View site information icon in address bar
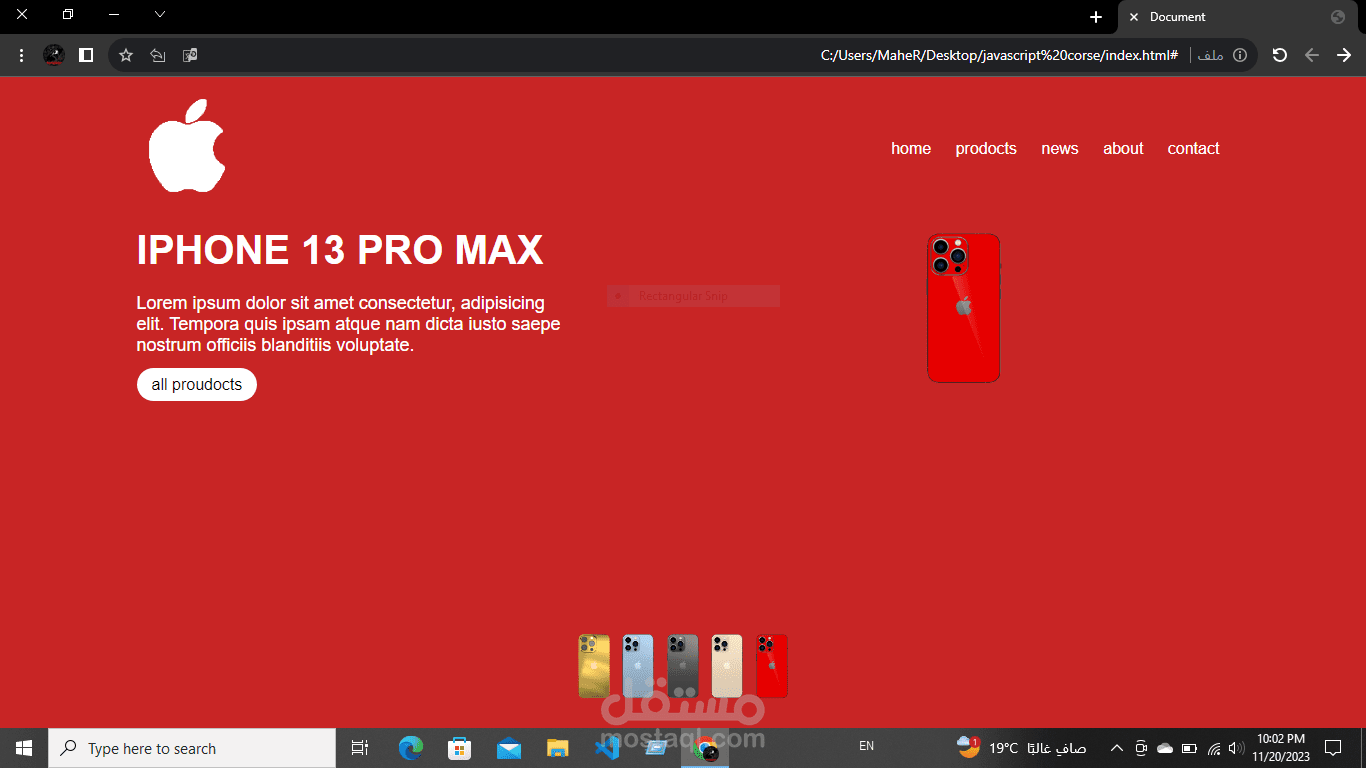The height and width of the screenshot is (768, 1366). (x=1240, y=55)
